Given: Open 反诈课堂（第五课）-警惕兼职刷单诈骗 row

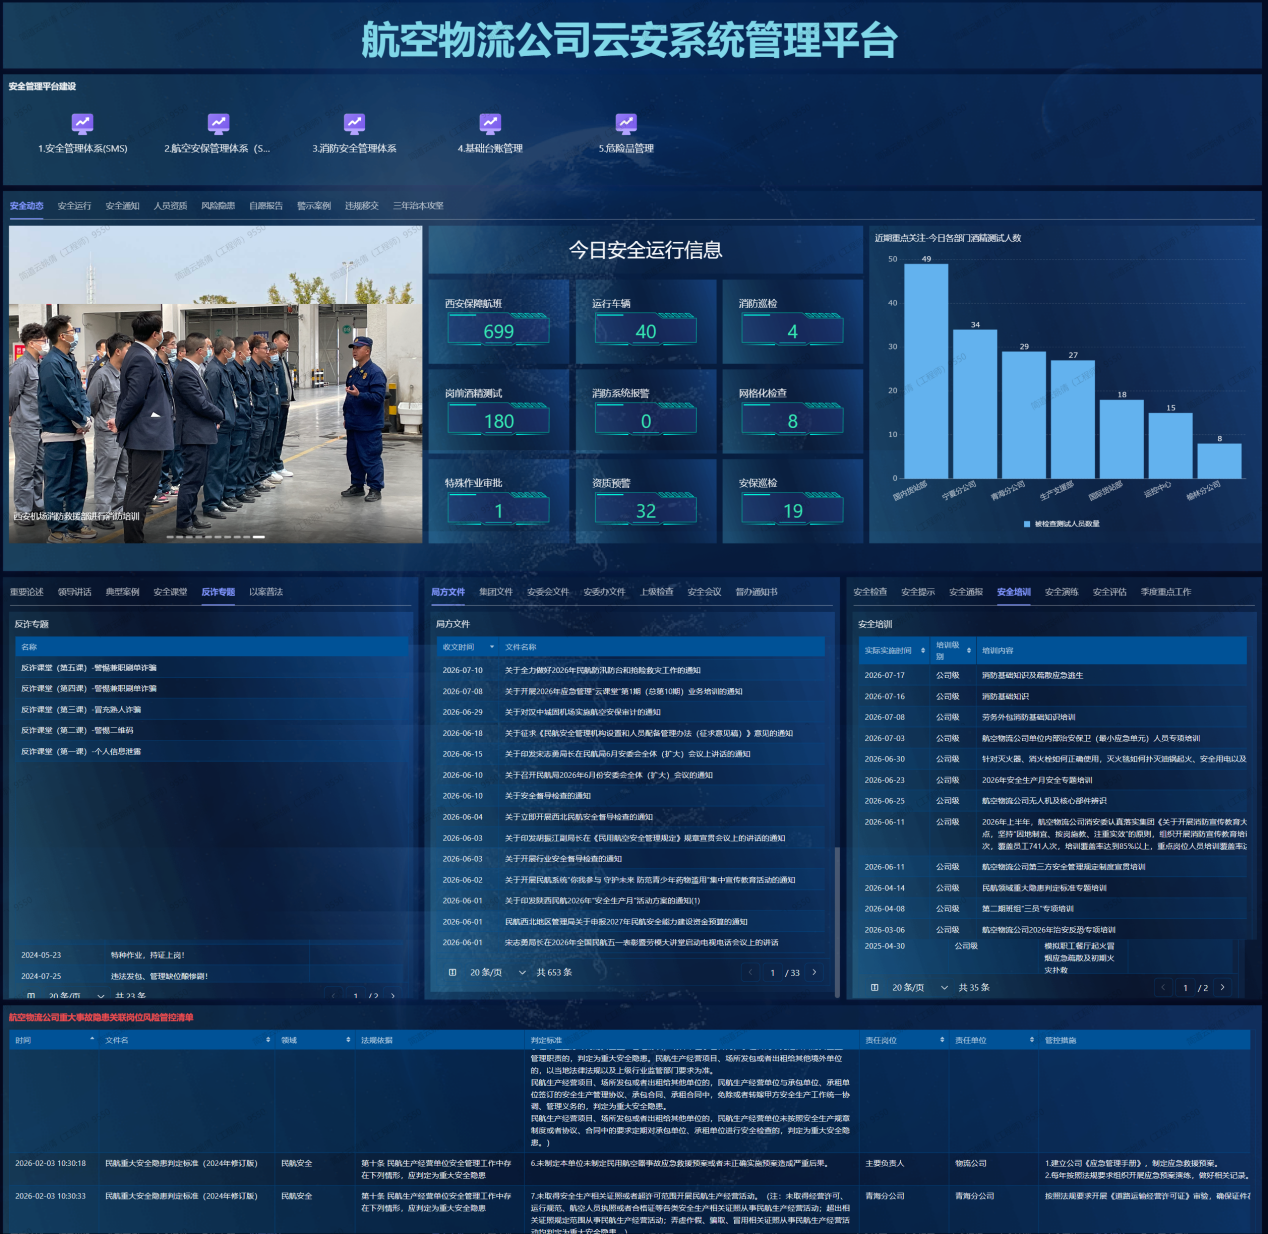Looking at the screenshot, I should (212, 668).
